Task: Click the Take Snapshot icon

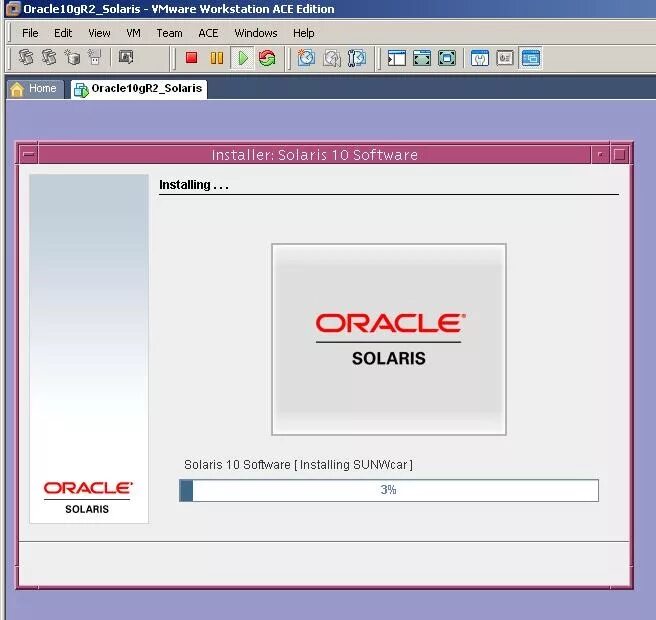Action: tap(306, 58)
